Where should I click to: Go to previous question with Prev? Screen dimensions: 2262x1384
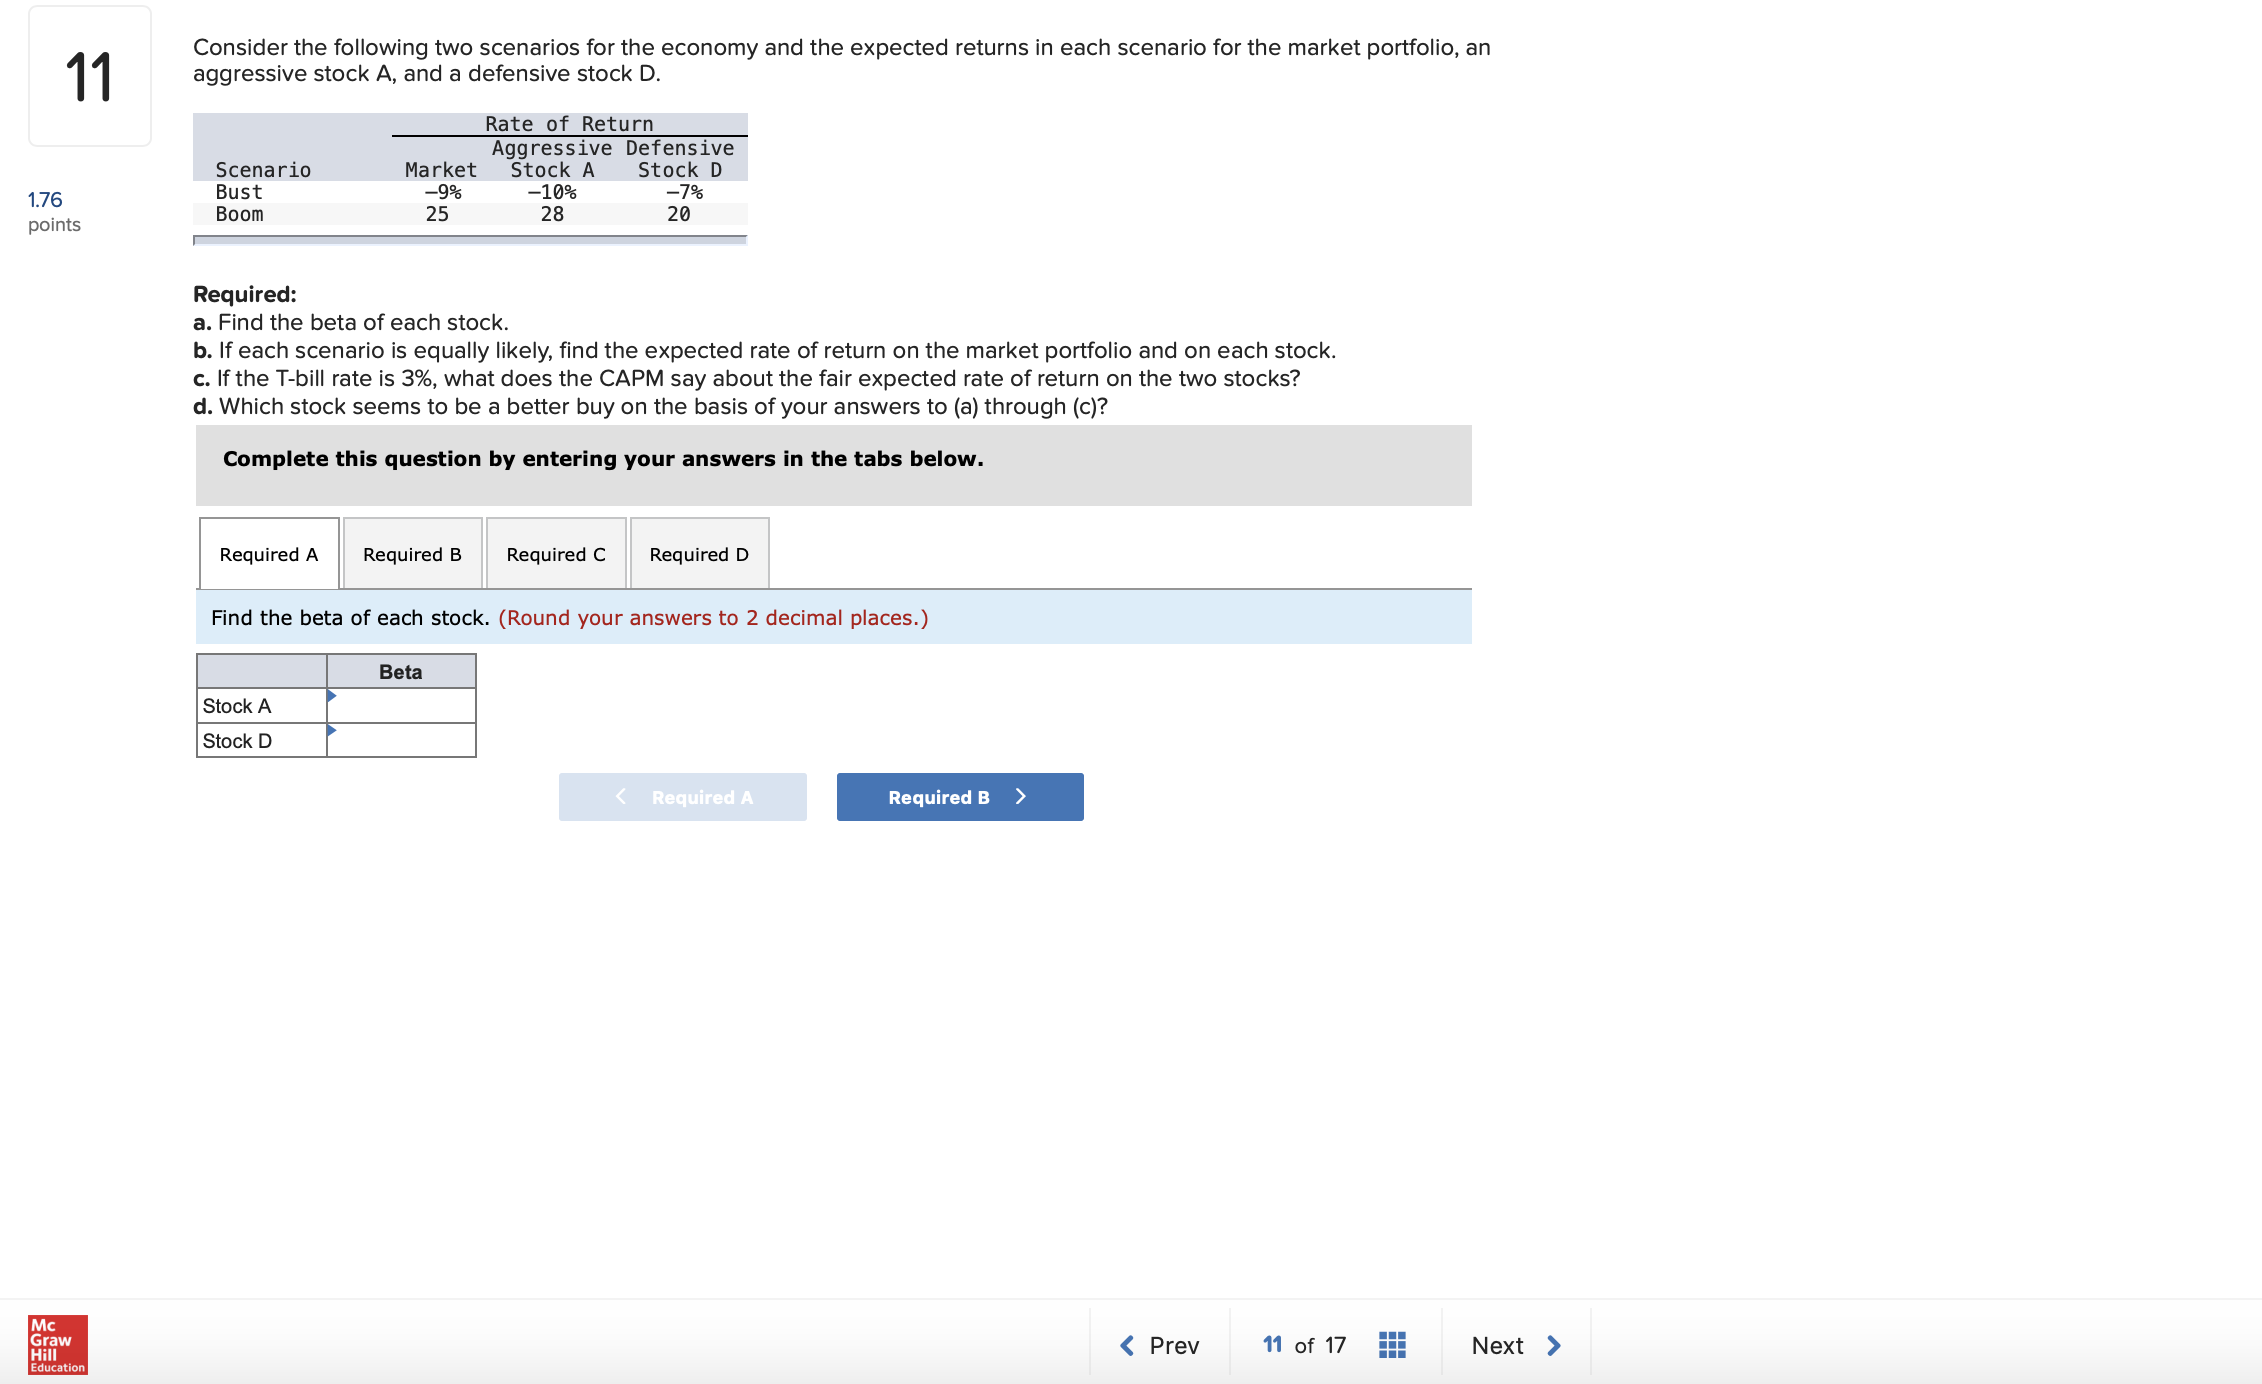pos(1160,1346)
